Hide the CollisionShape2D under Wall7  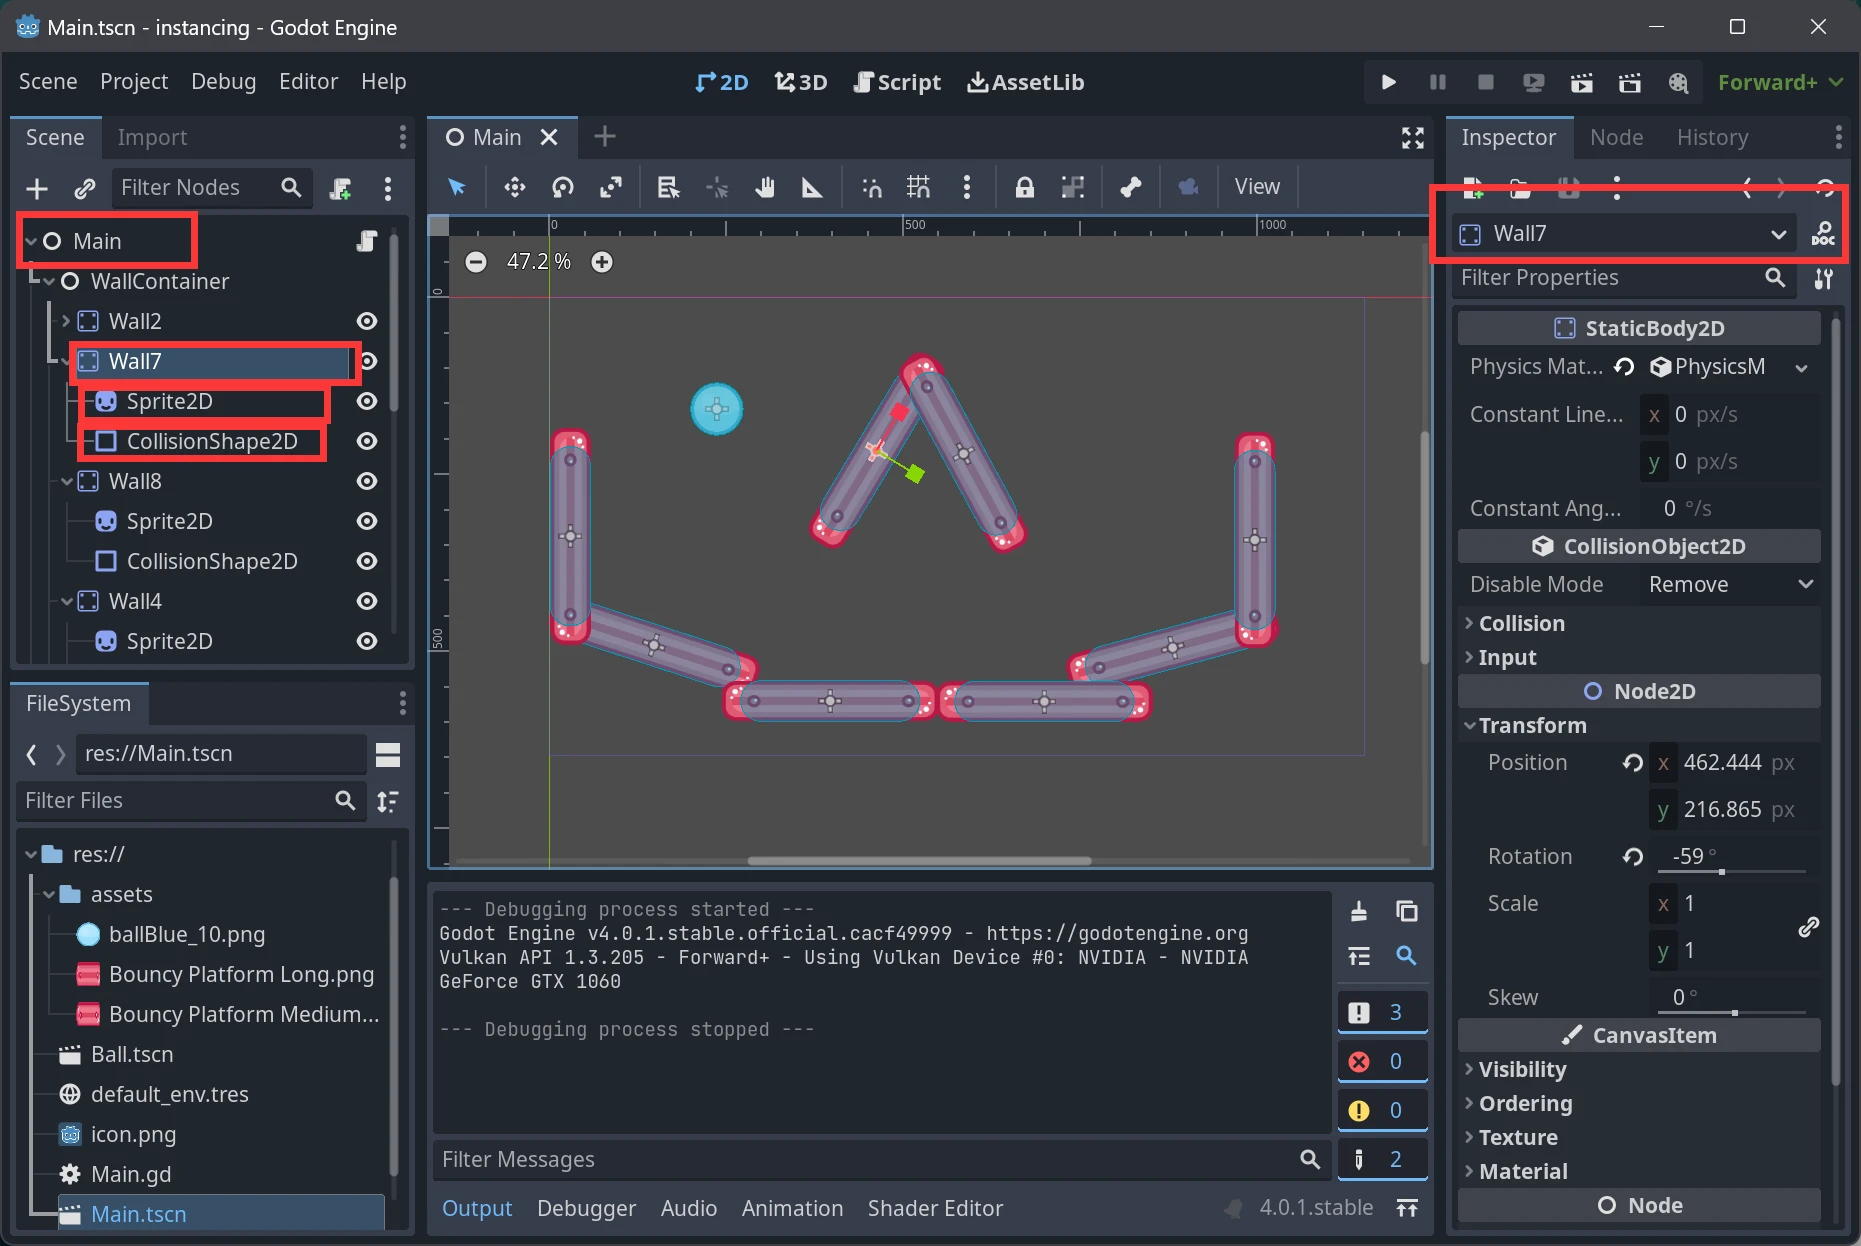(x=366, y=441)
